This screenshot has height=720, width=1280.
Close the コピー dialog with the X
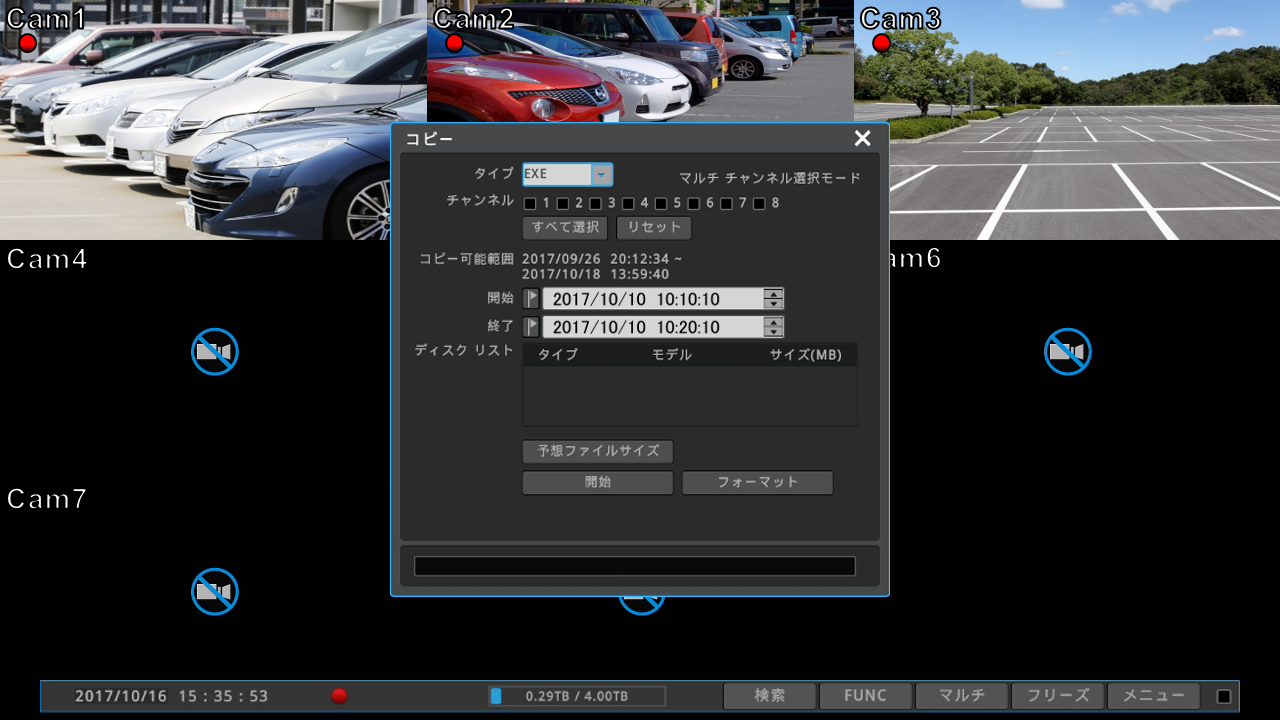tap(863, 139)
